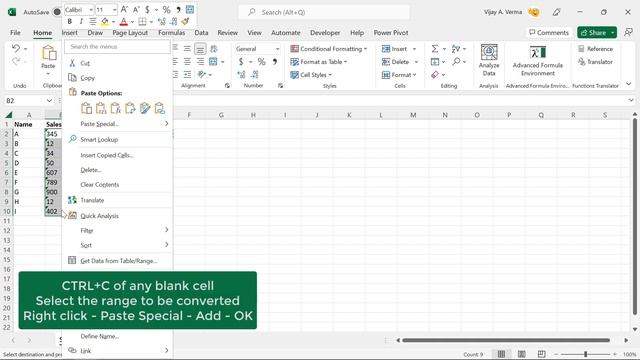Click the Borders icon in mini toolbar
Screen dimensions: 640x360
(x=142, y=21)
